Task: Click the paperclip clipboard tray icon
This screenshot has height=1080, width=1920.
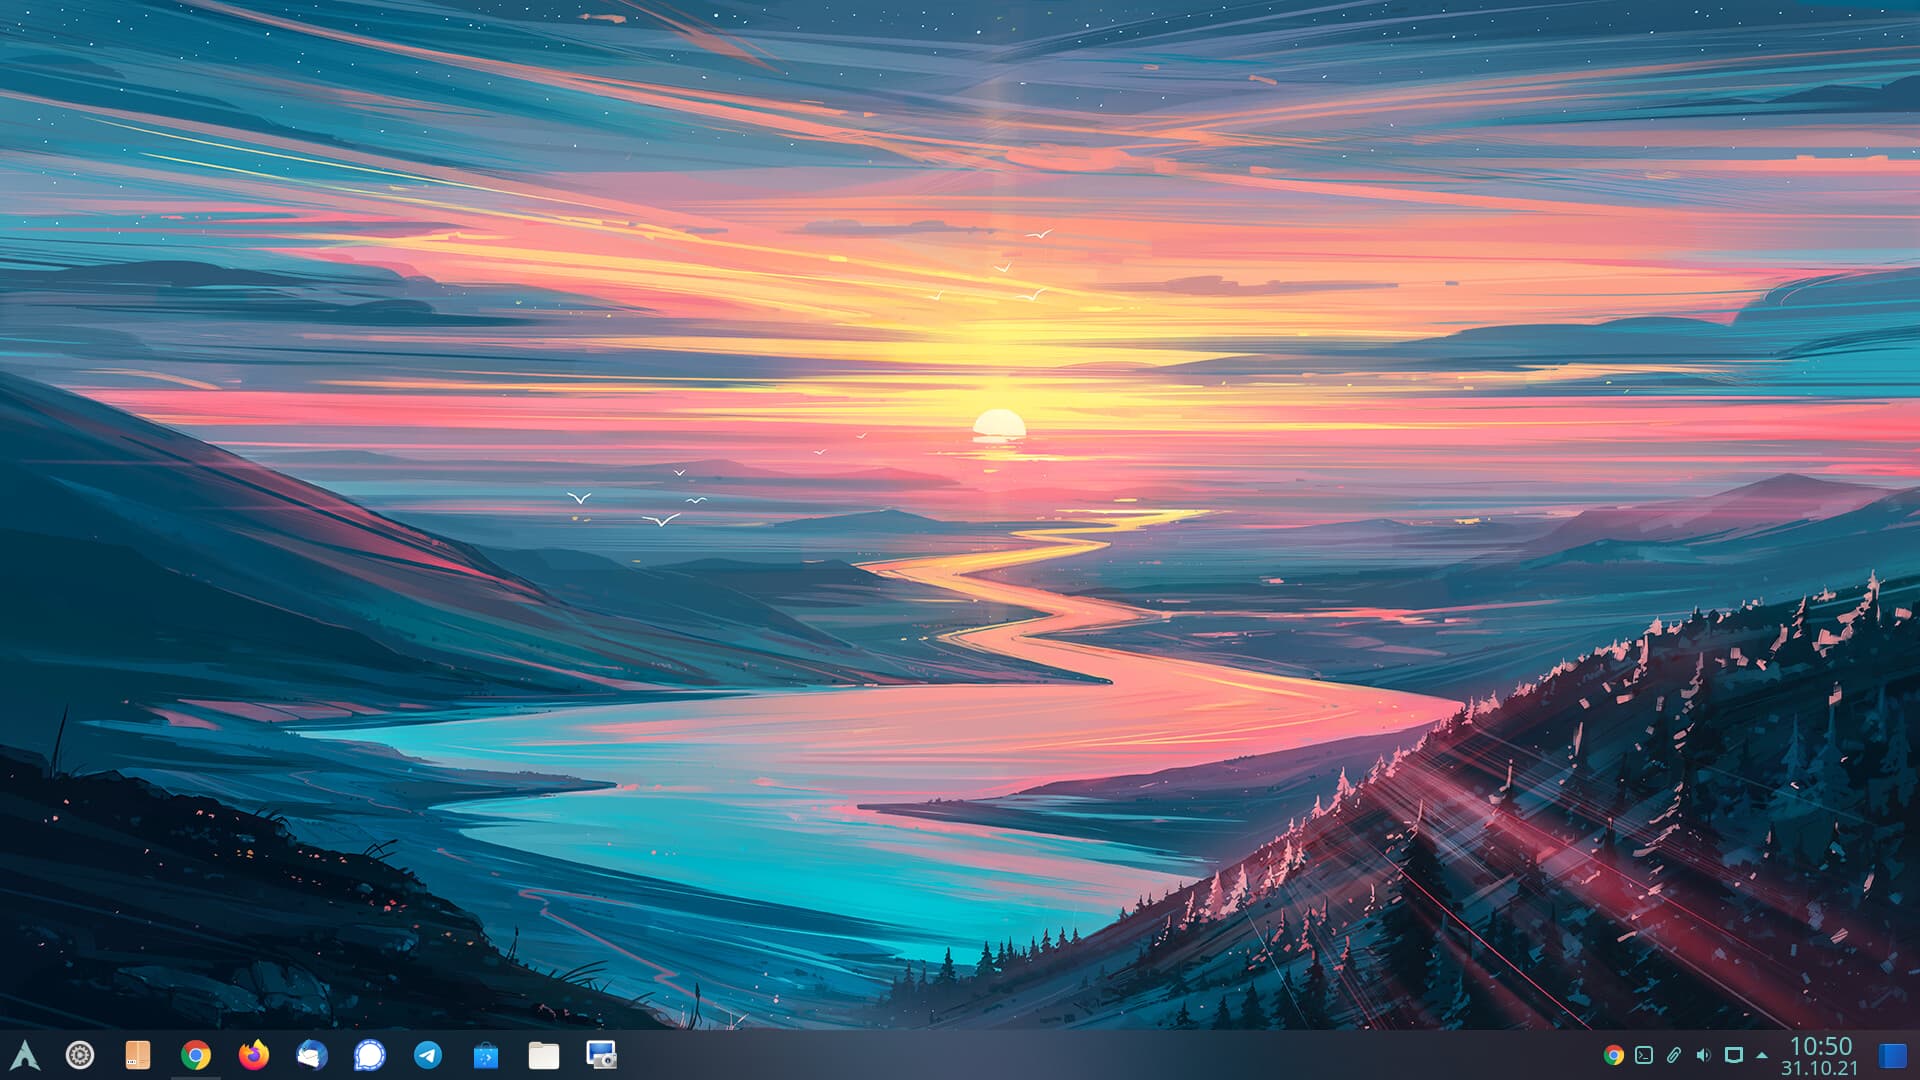Action: [x=1674, y=1055]
